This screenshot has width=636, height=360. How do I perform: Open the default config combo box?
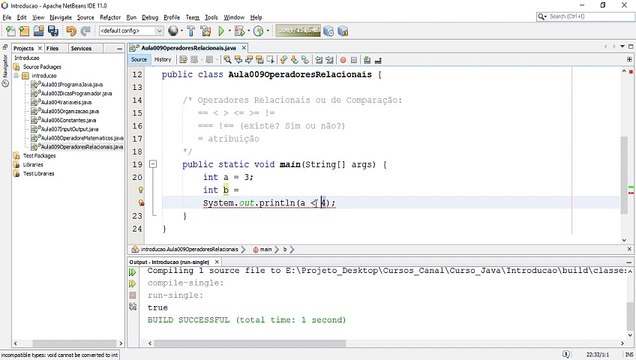[131, 31]
